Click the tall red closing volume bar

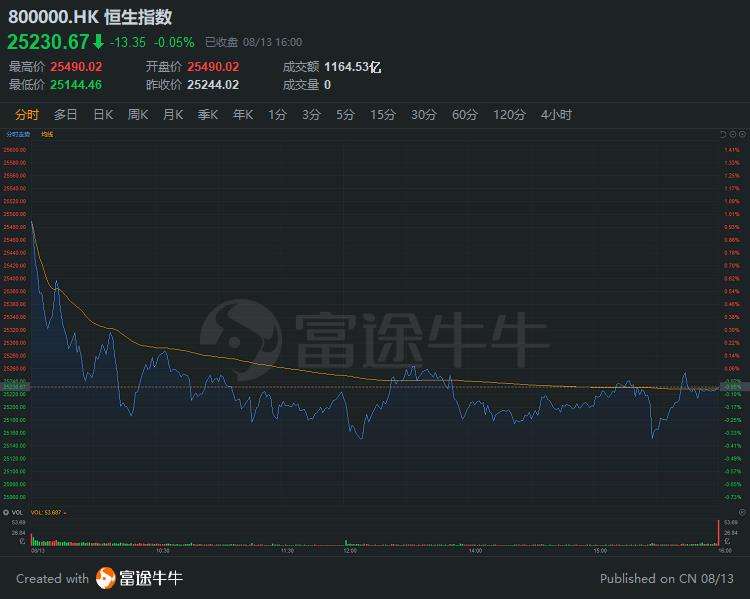tap(718, 532)
